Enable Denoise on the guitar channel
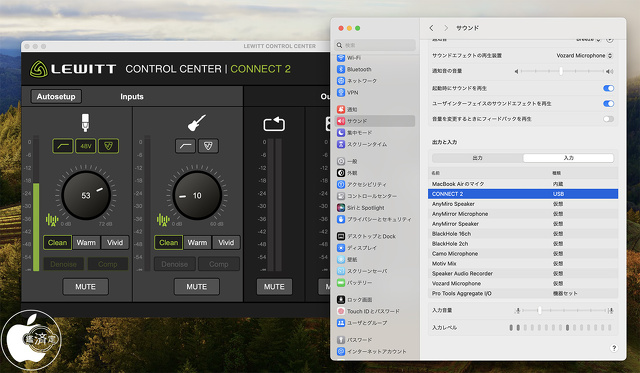Image resolution: width=640 pixels, height=373 pixels. (174, 264)
